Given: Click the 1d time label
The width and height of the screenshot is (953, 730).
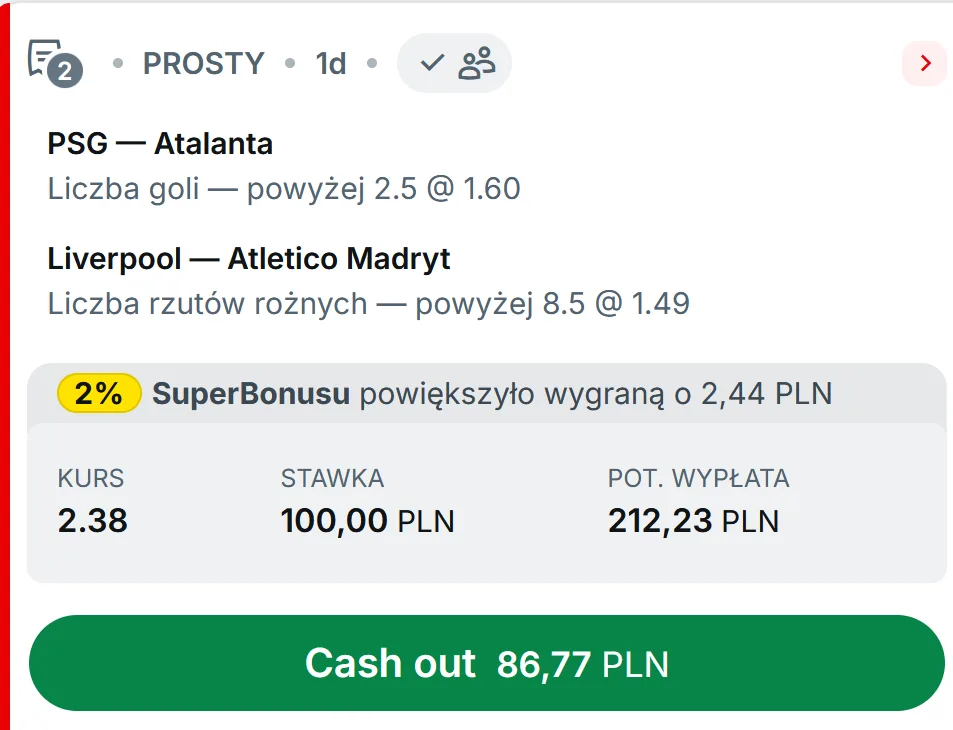Looking at the screenshot, I should click(331, 63).
